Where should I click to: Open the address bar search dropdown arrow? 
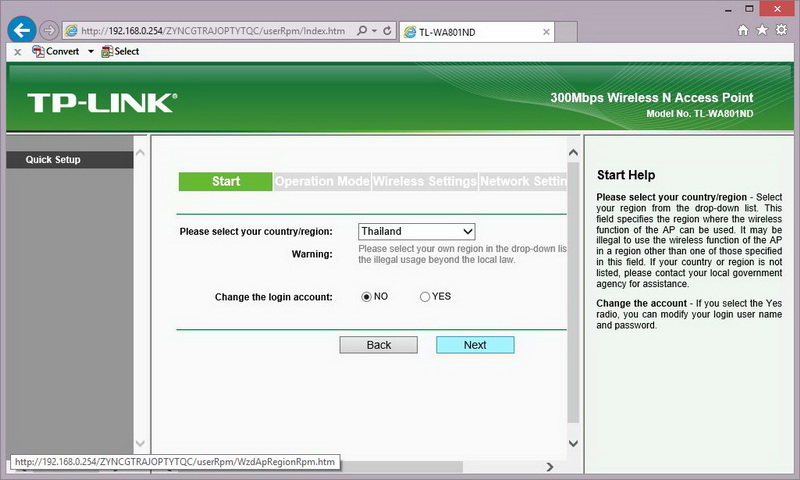click(374, 31)
